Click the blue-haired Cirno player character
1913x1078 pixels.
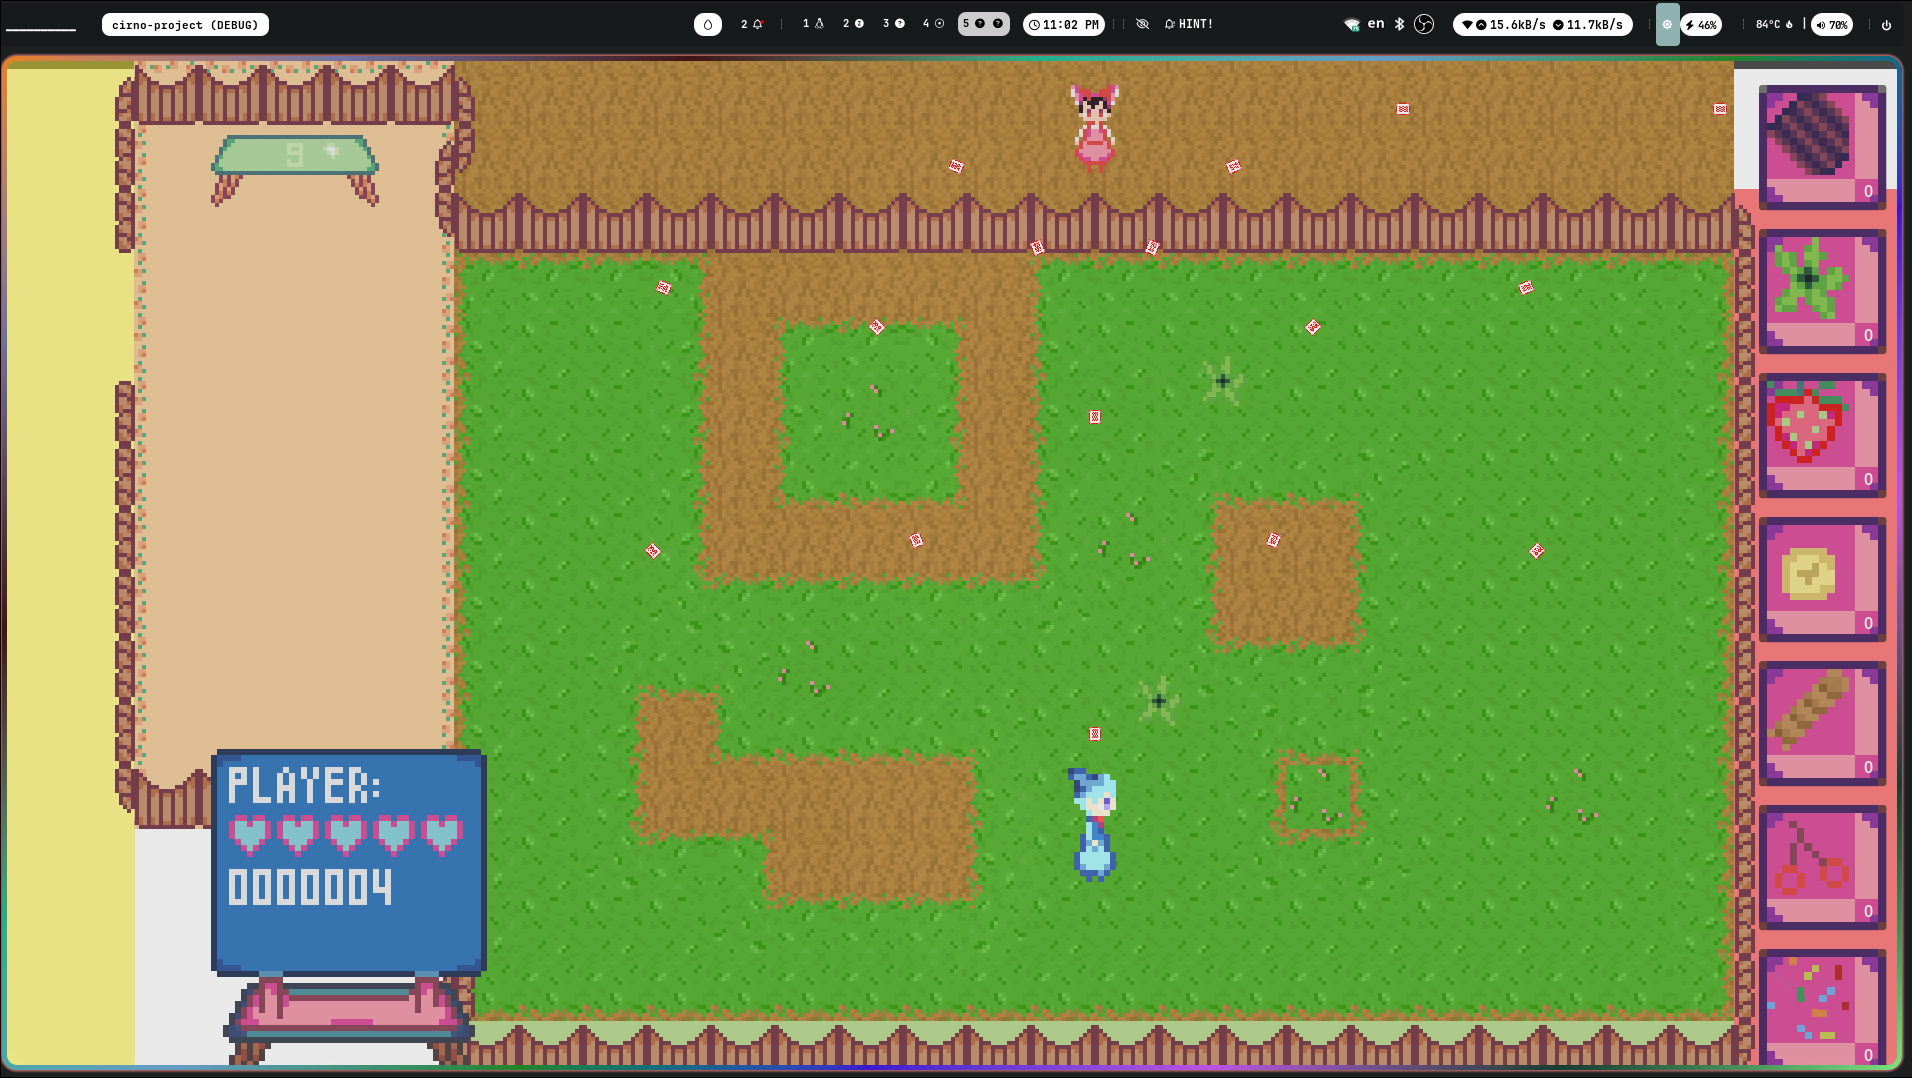(x=1093, y=824)
